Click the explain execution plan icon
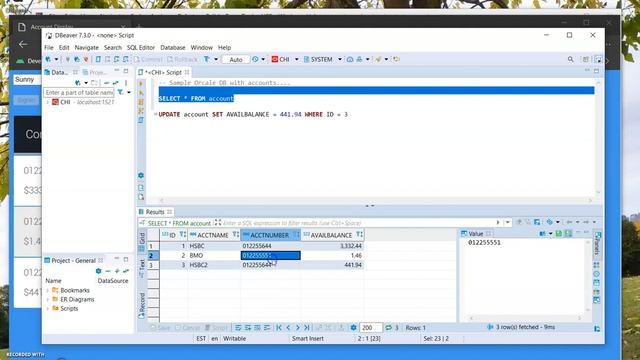640x360 pixels. coord(141,120)
